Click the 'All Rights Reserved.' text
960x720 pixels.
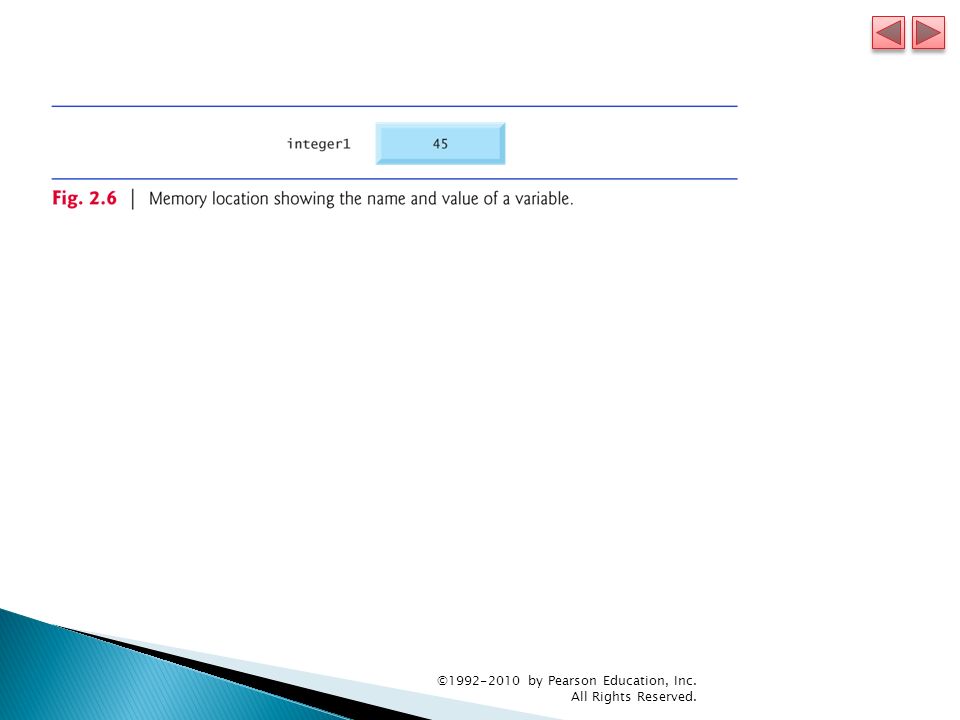click(x=634, y=697)
